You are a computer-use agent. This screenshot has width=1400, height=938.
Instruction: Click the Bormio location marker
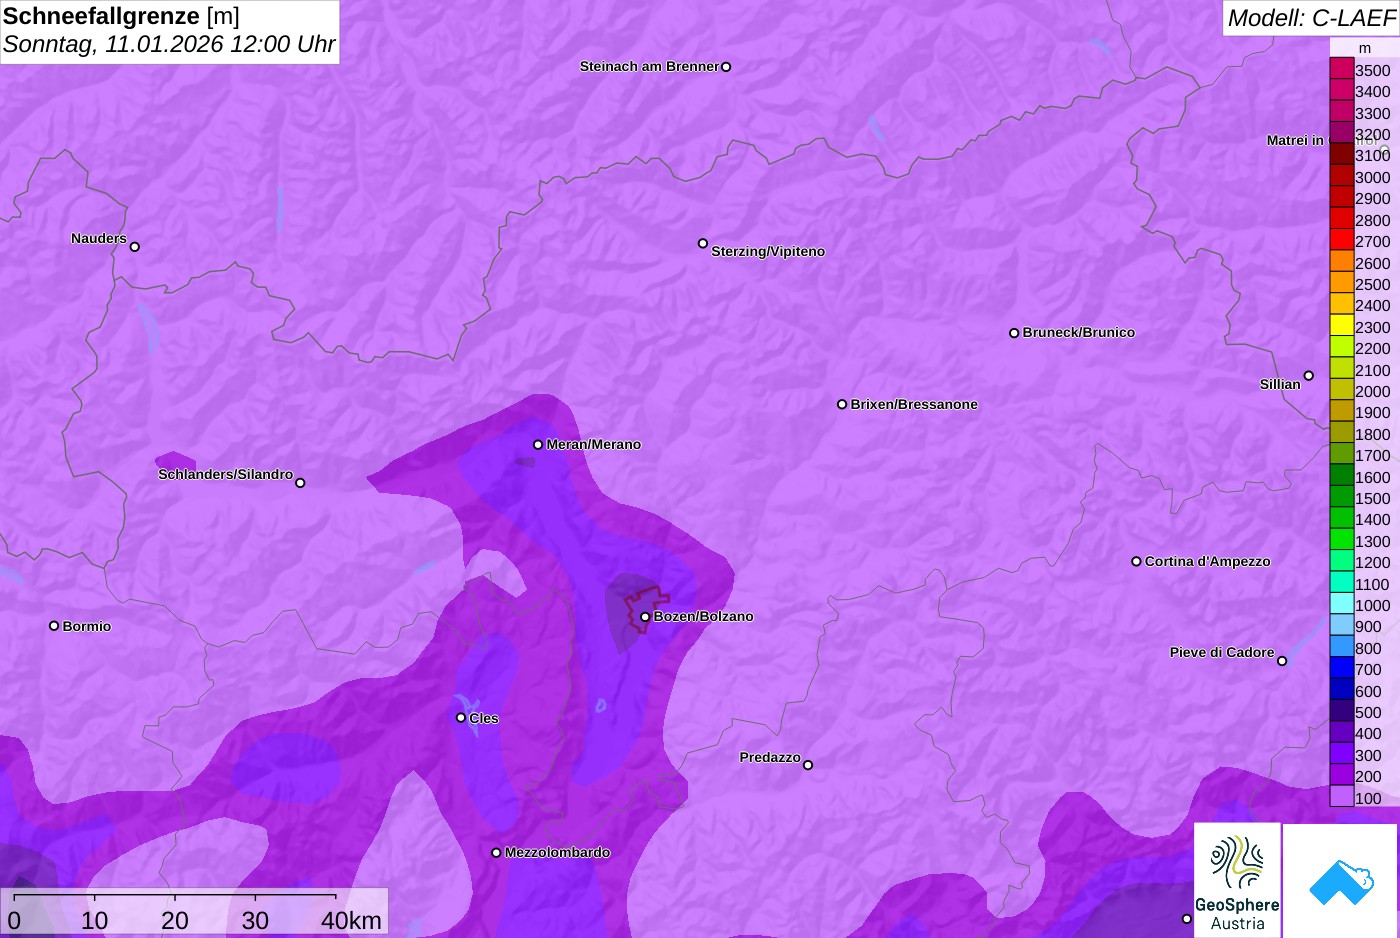tap(54, 626)
